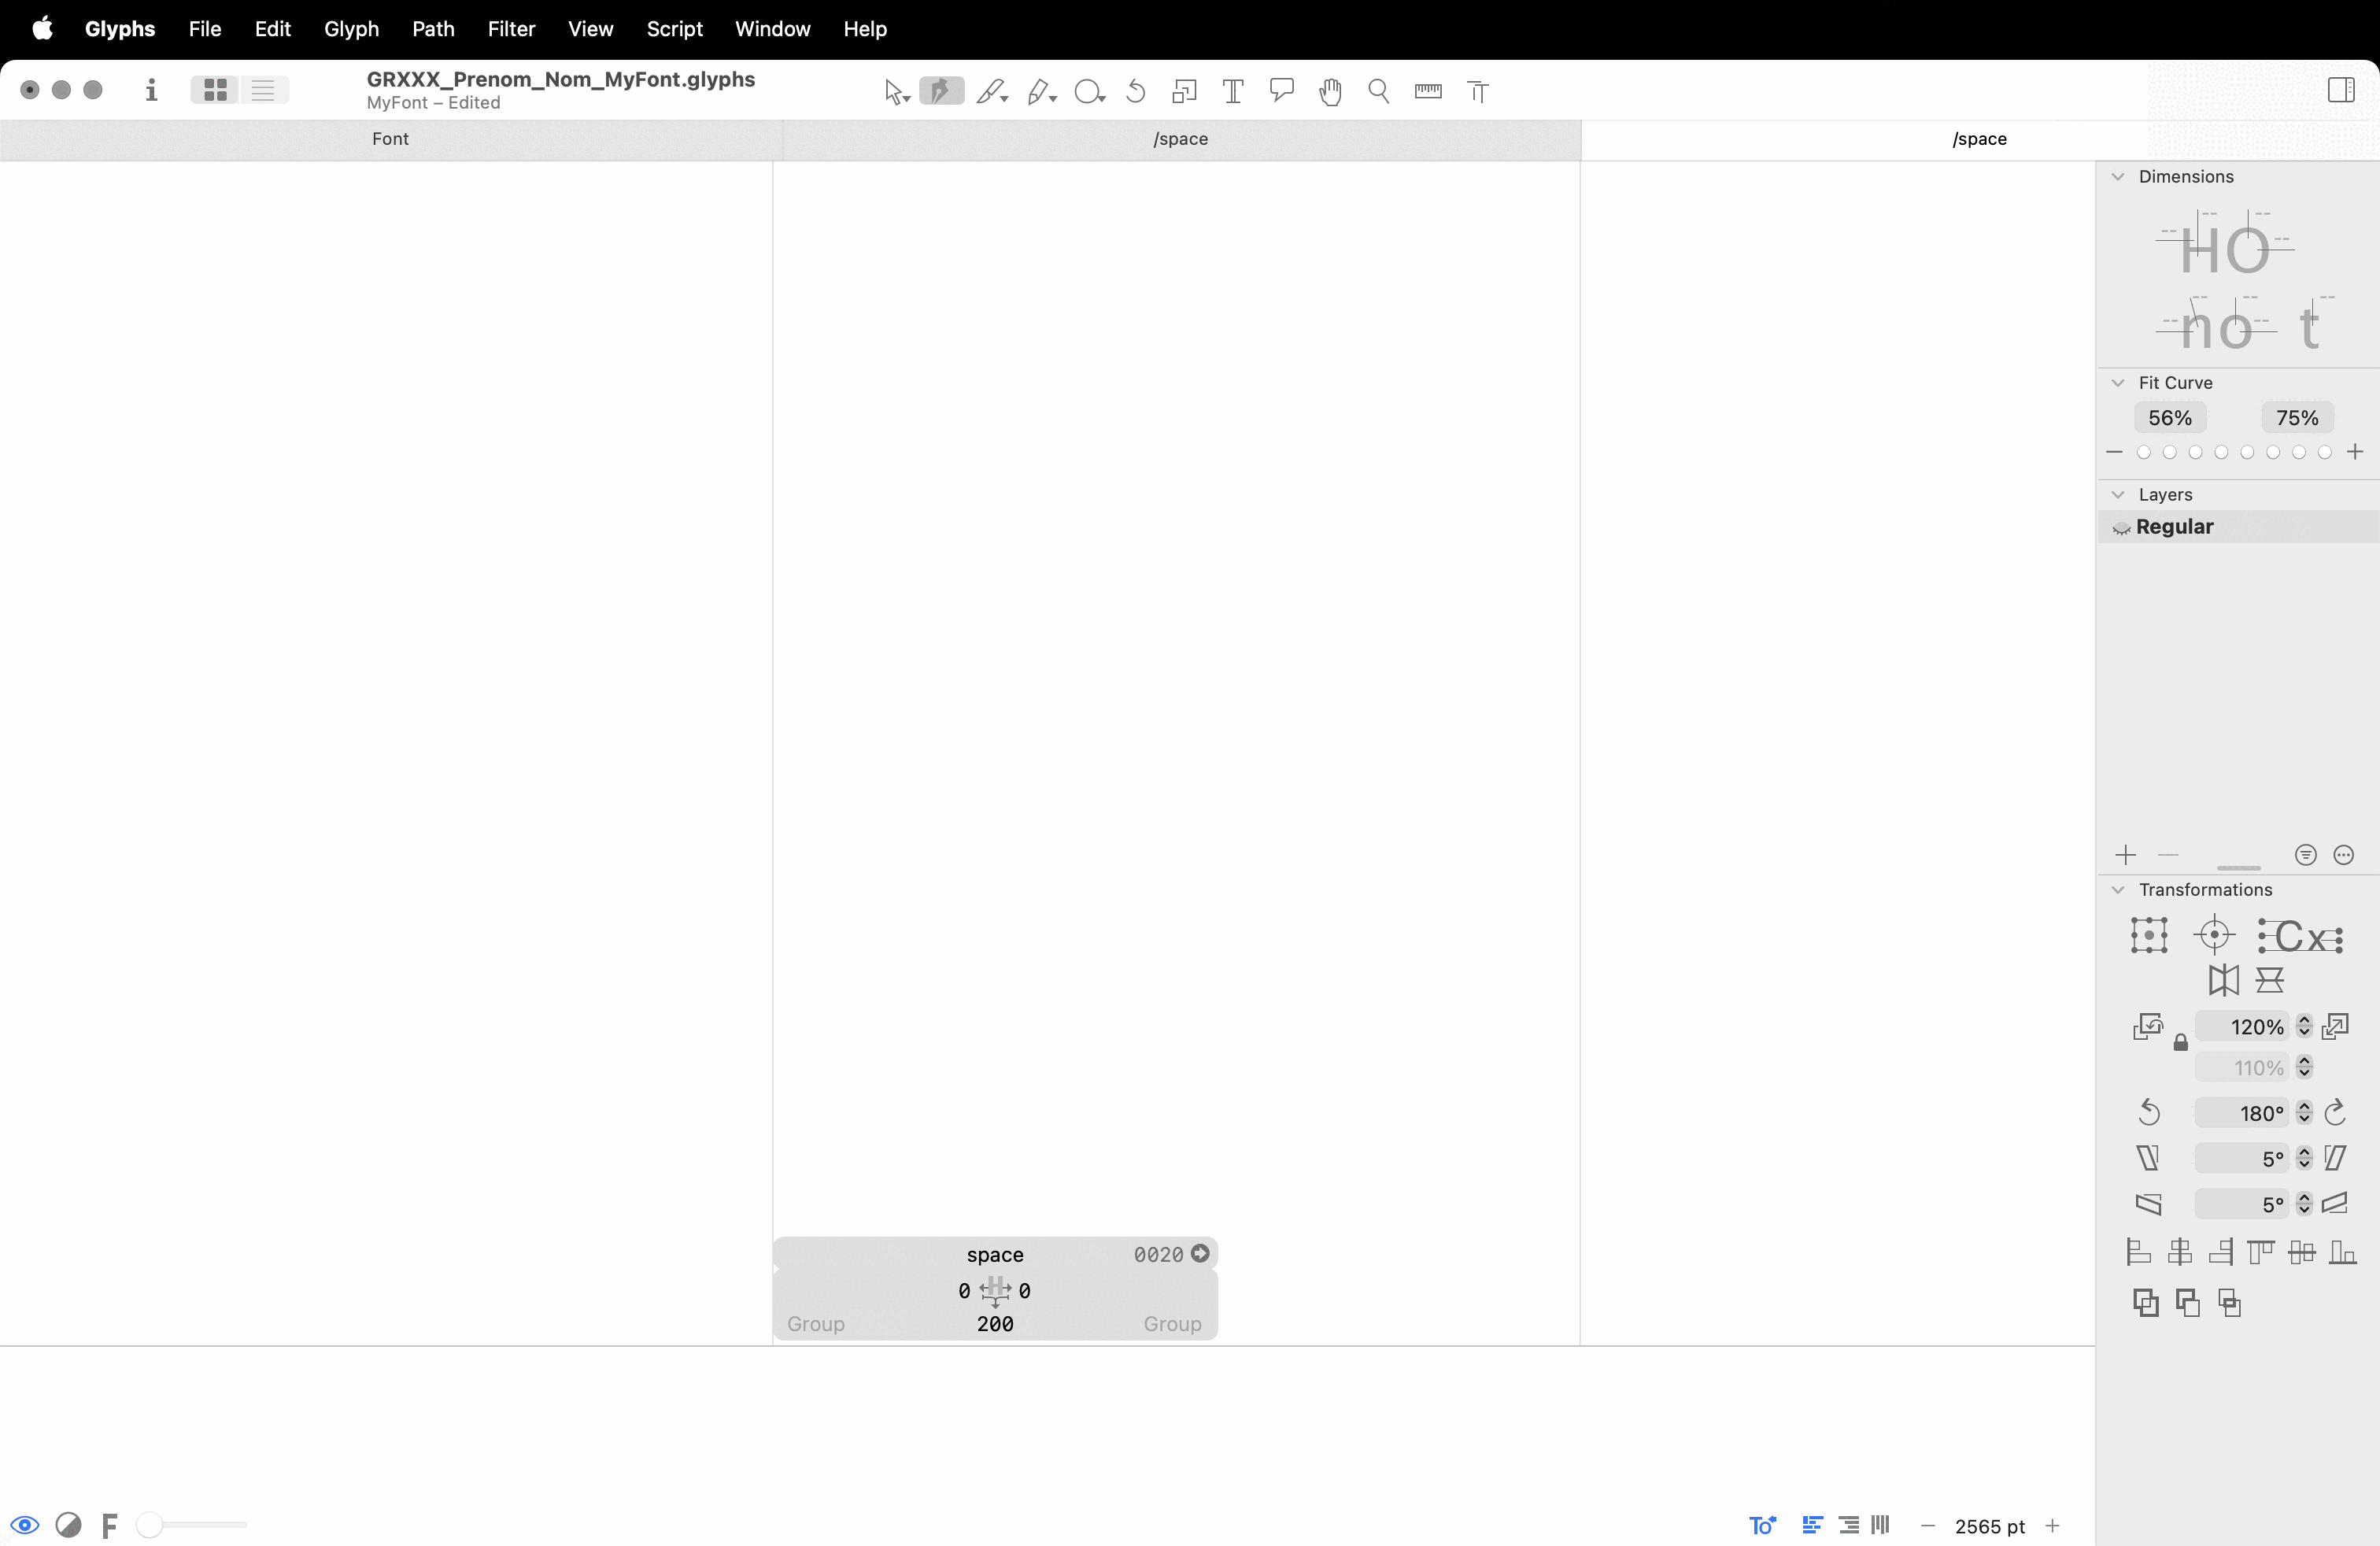2380x1546 pixels.
Task: Open the Path menu
Action: click(433, 29)
